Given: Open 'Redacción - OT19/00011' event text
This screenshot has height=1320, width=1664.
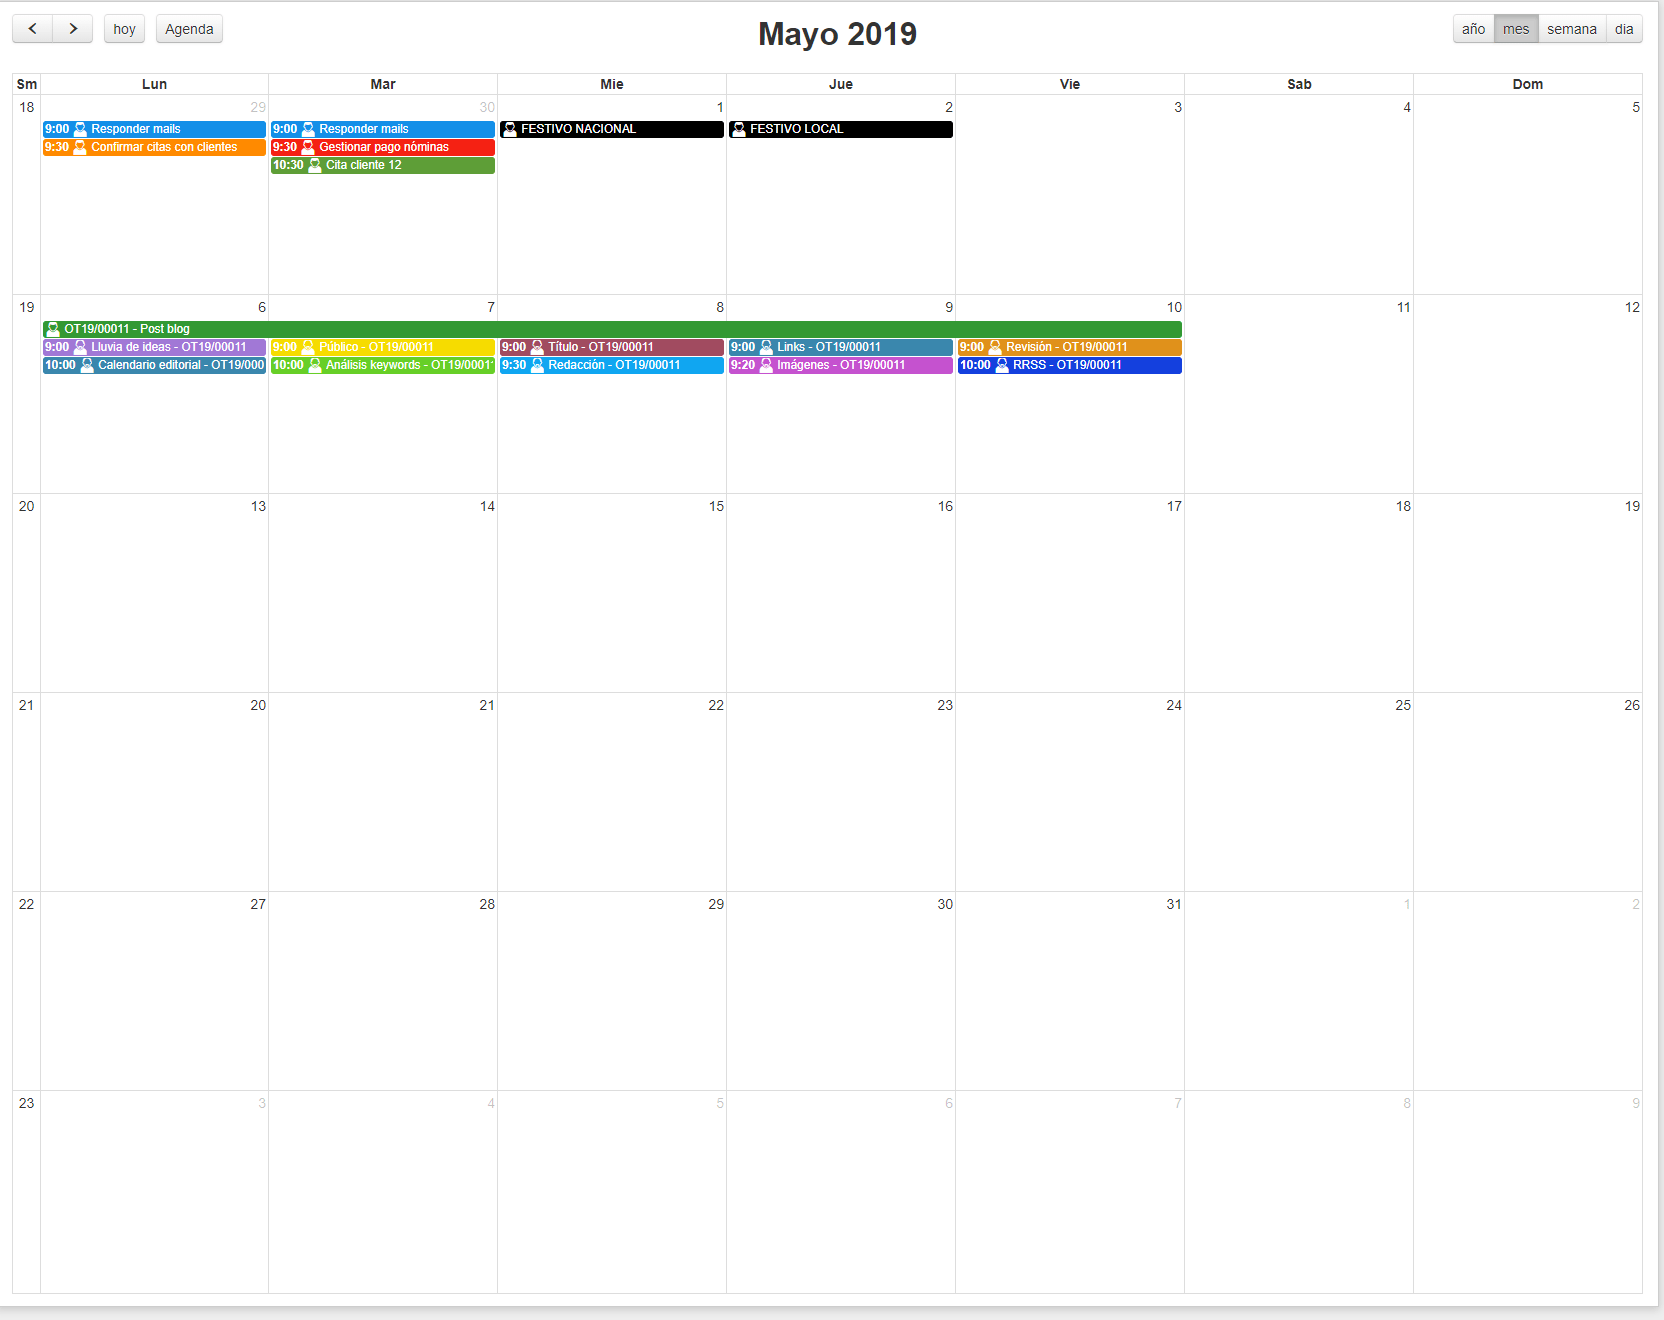Looking at the screenshot, I should coord(614,365).
